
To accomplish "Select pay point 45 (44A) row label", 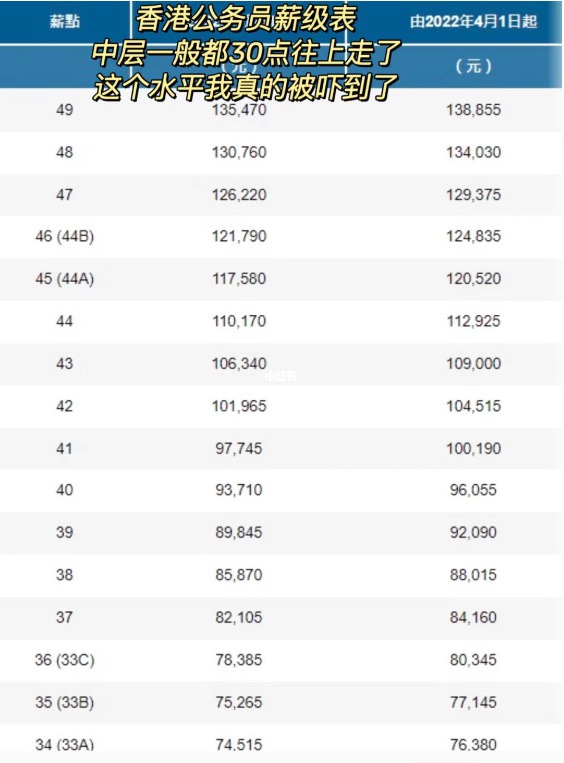I will 64,279.
